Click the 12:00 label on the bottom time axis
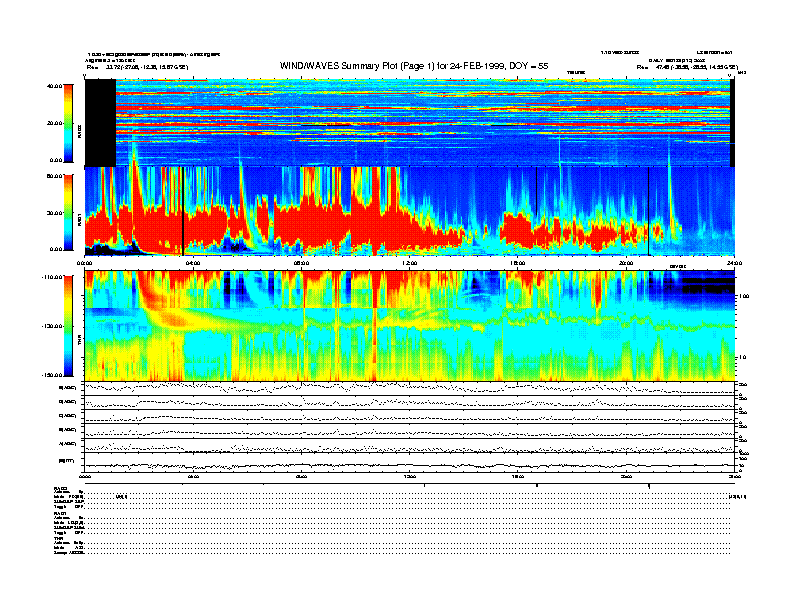The image size is (792, 612). (x=410, y=477)
